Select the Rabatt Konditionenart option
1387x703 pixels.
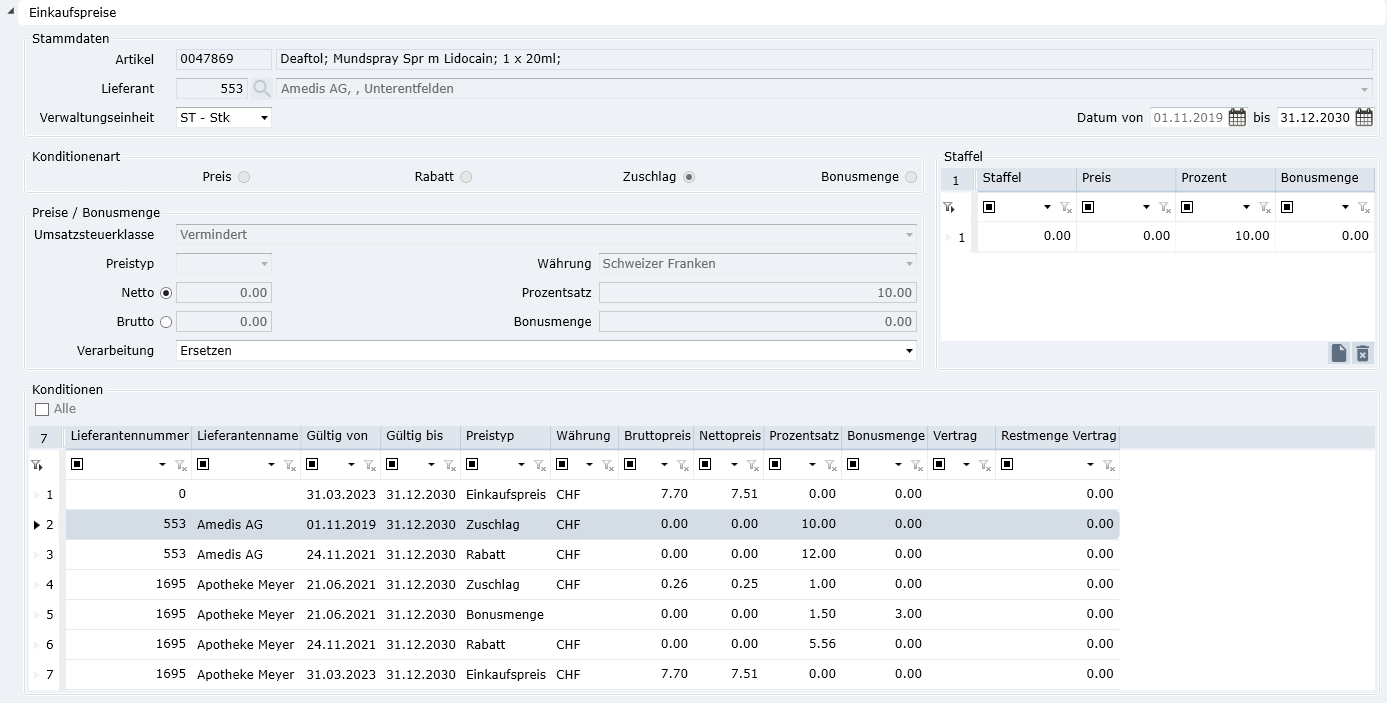[x=466, y=177]
